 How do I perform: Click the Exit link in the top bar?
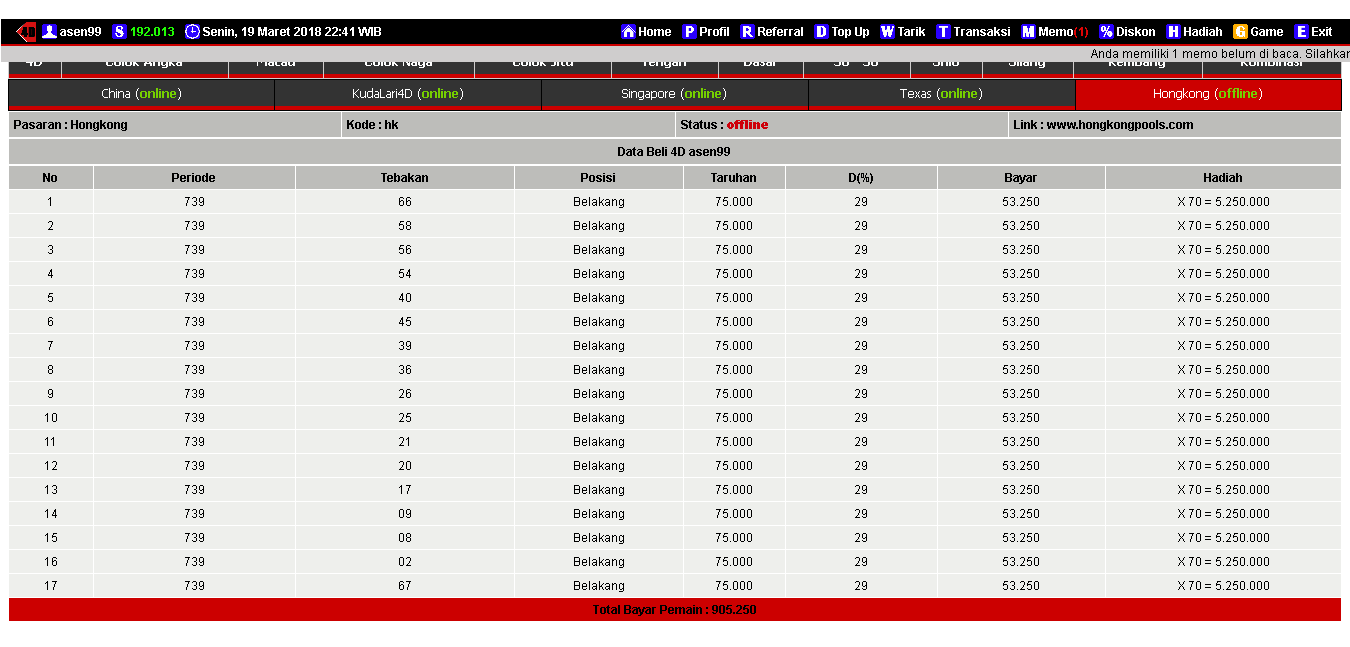pyautogui.click(x=1321, y=32)
